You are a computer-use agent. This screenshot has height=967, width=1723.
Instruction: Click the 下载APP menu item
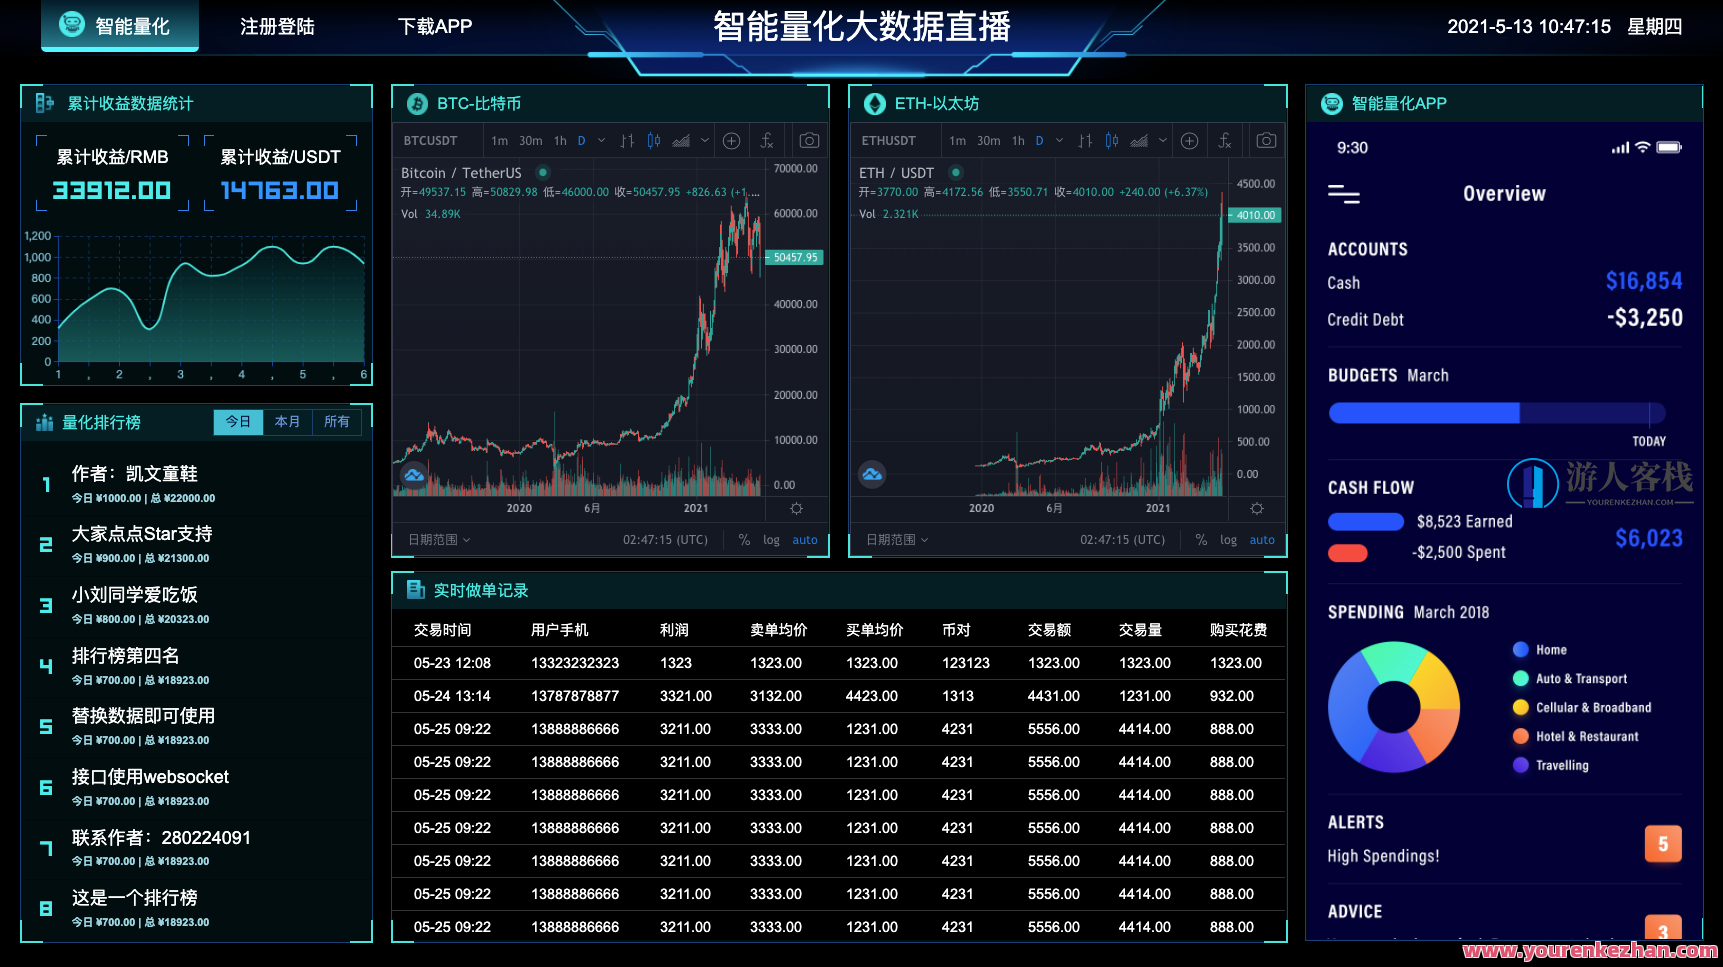tap(435, 26)
